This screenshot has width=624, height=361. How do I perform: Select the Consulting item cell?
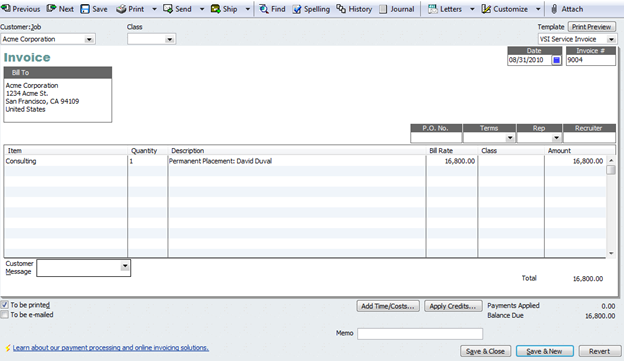click(66, 161)
